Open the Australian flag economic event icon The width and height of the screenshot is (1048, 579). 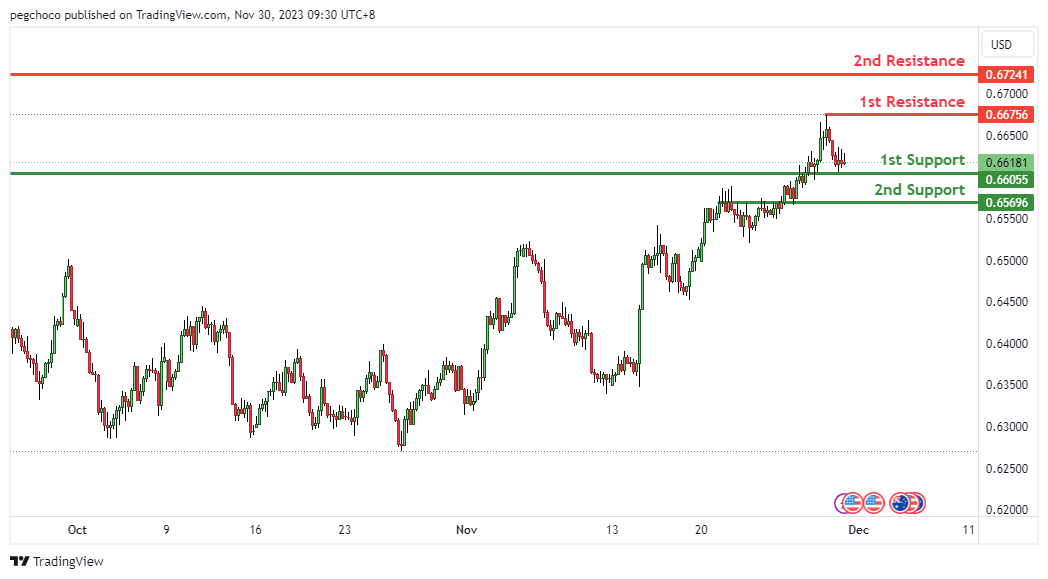pos(901,502)
